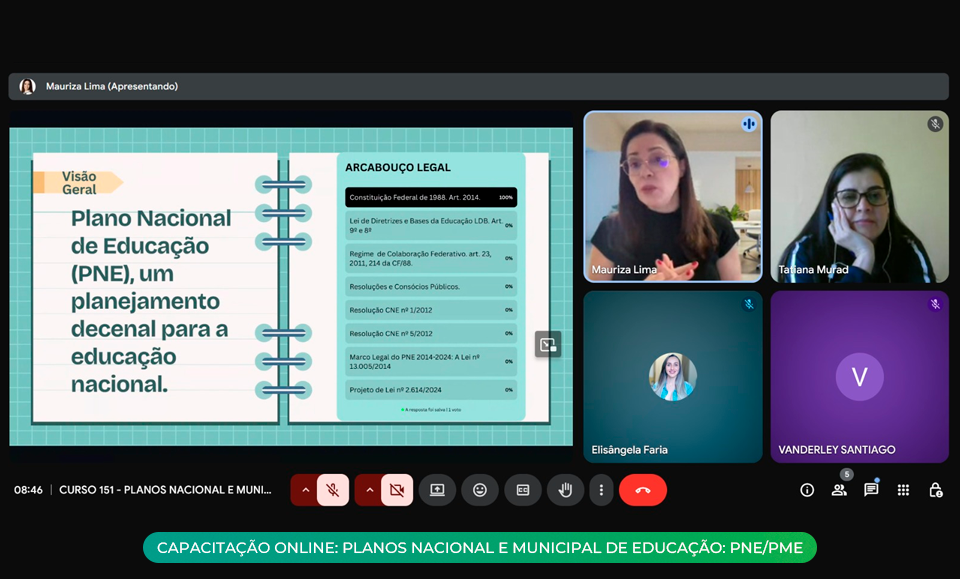Open the more options three-dot menu
960x579 pixels.
[x=600, y=490]
